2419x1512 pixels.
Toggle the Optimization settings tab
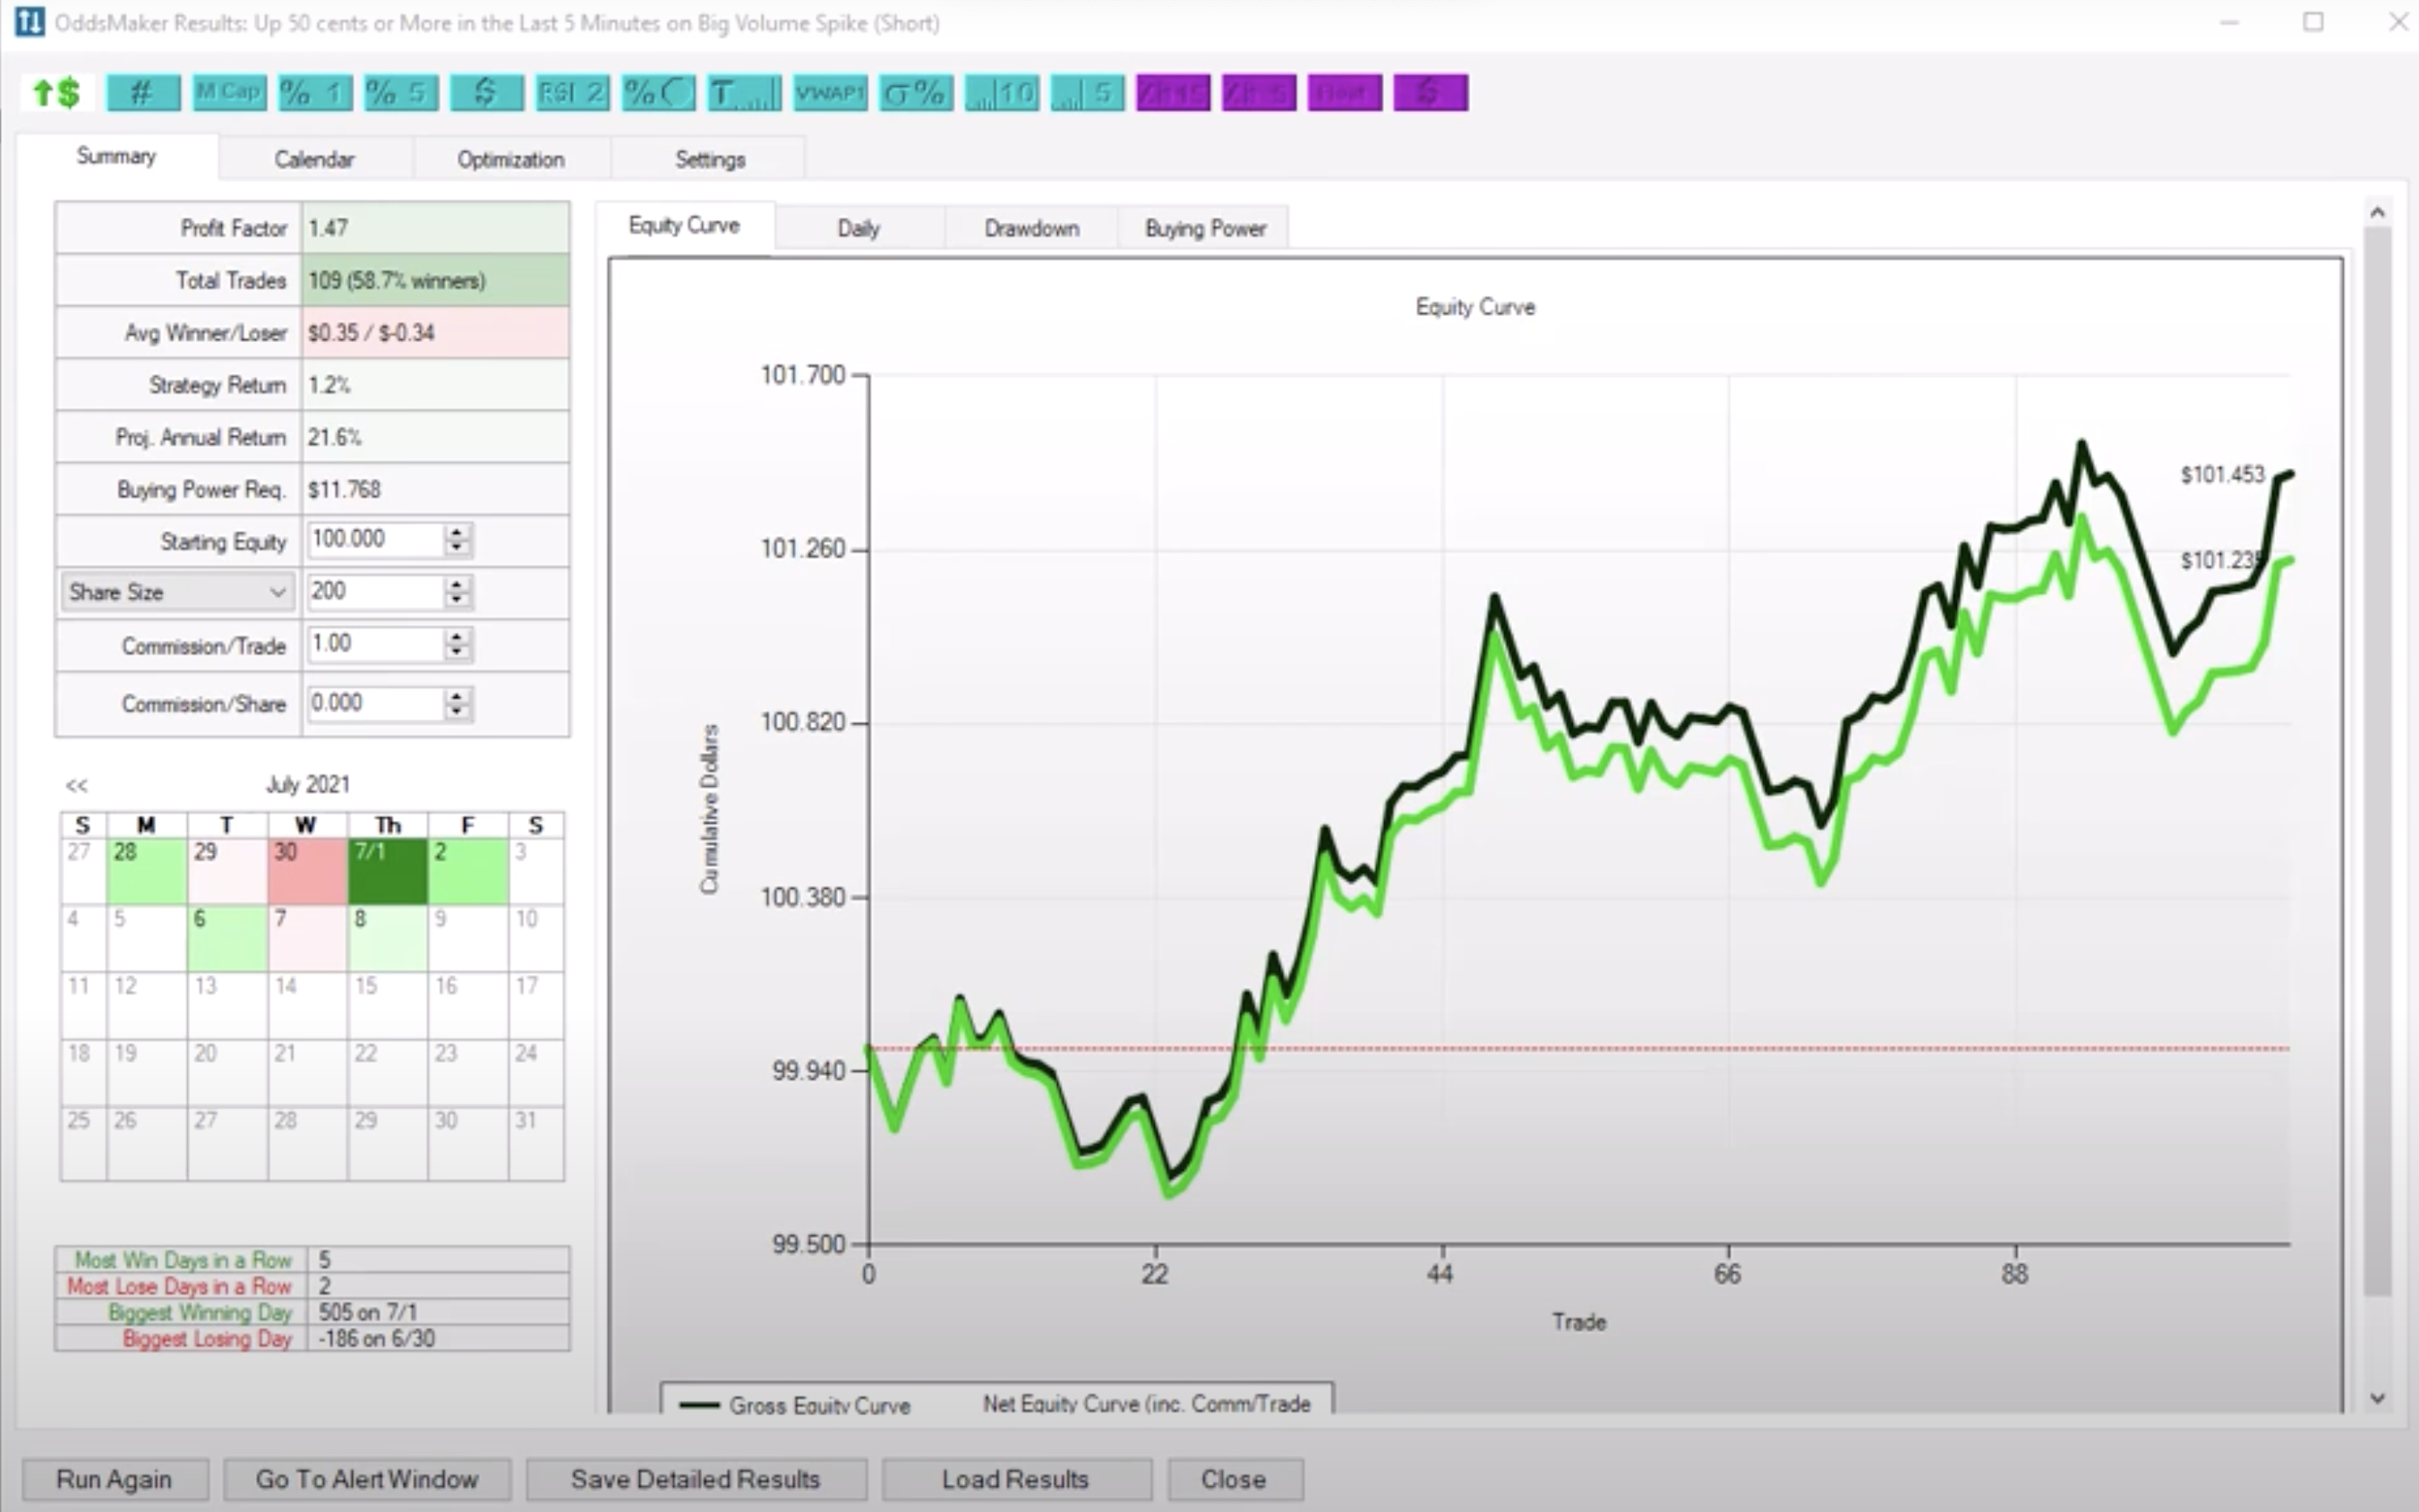(510, 158)
